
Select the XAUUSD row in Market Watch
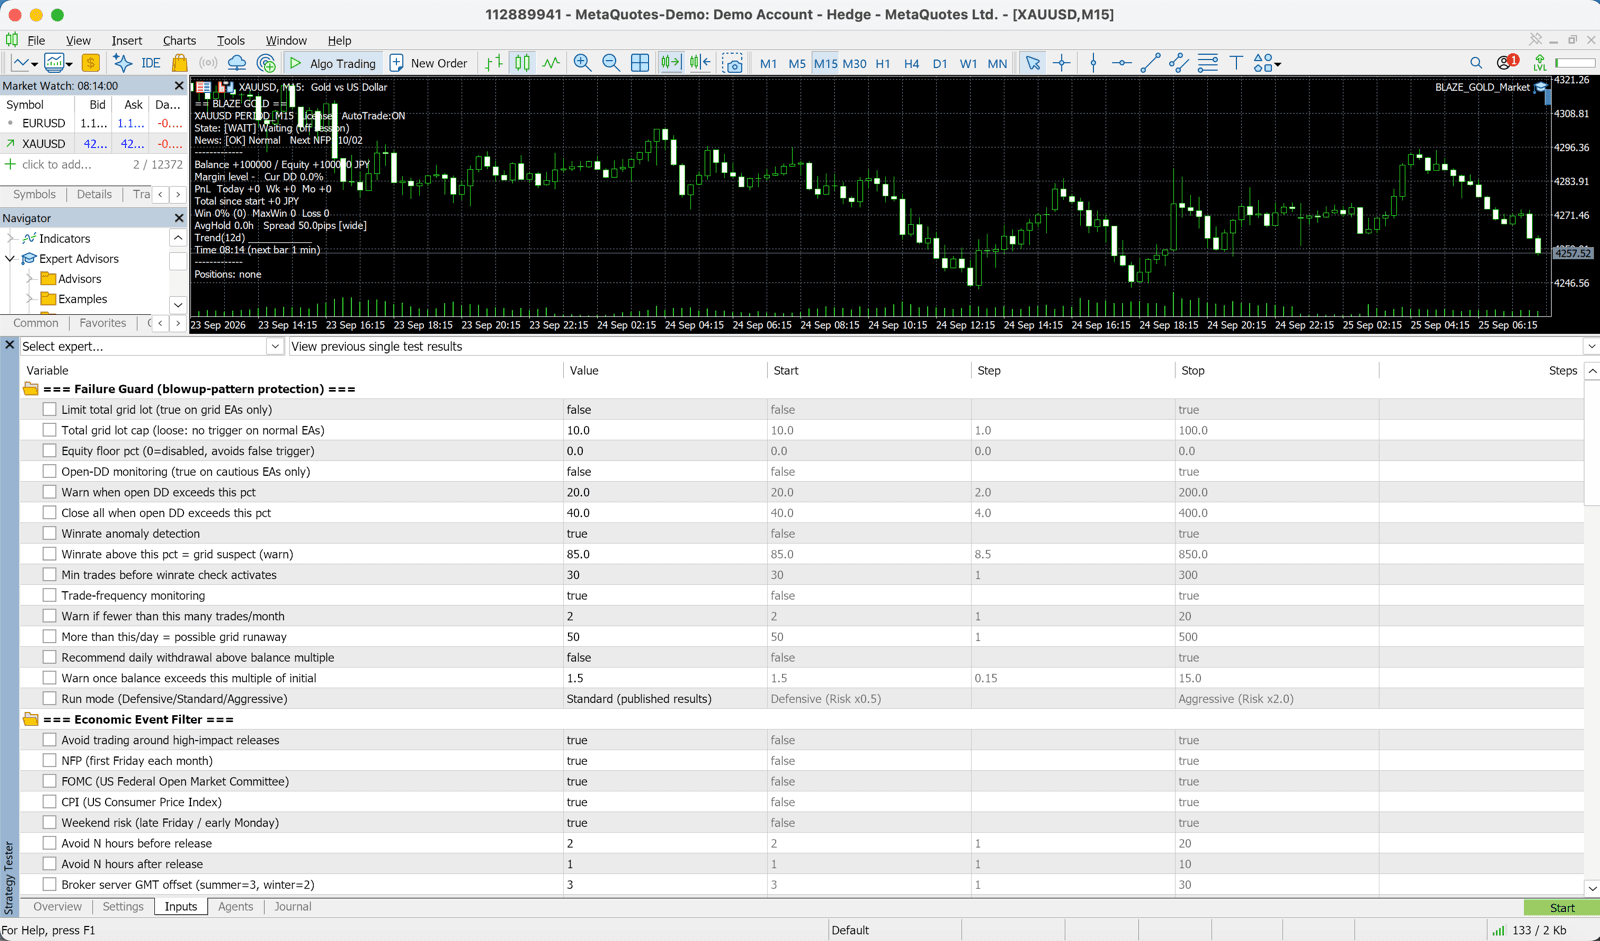pyautogui.click(x=94, y=144)
